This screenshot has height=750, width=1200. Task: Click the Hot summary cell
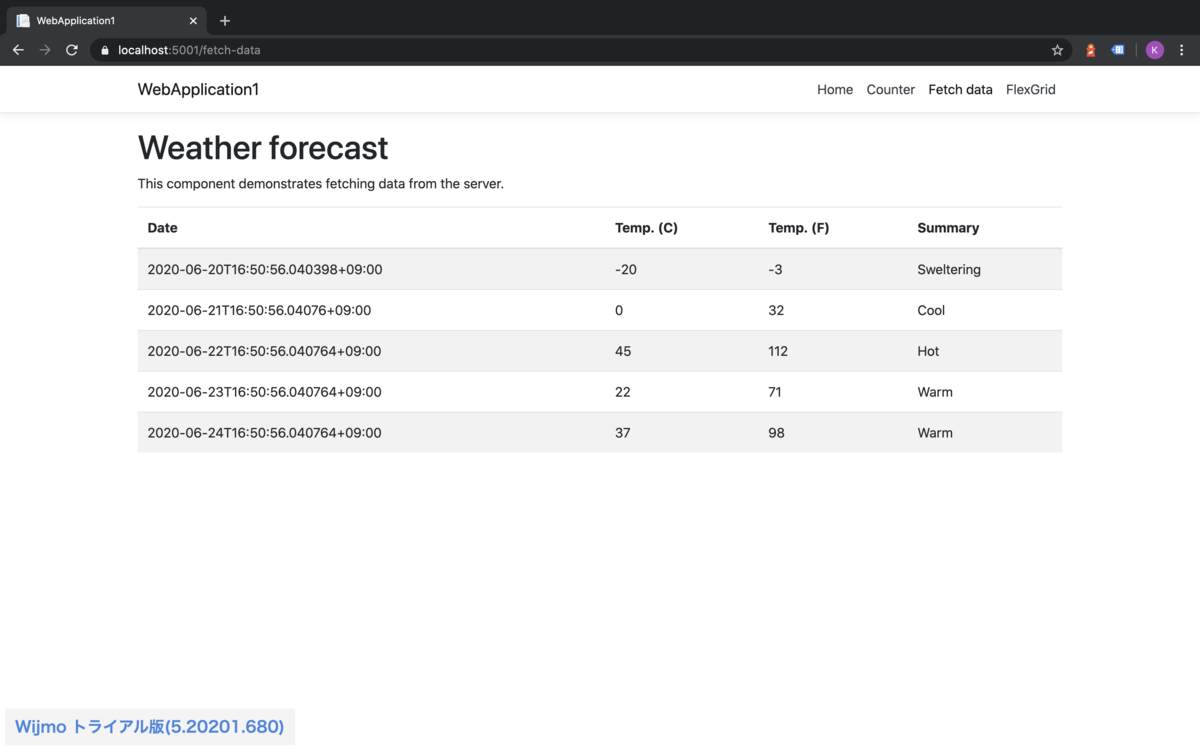tap(984, 351)
